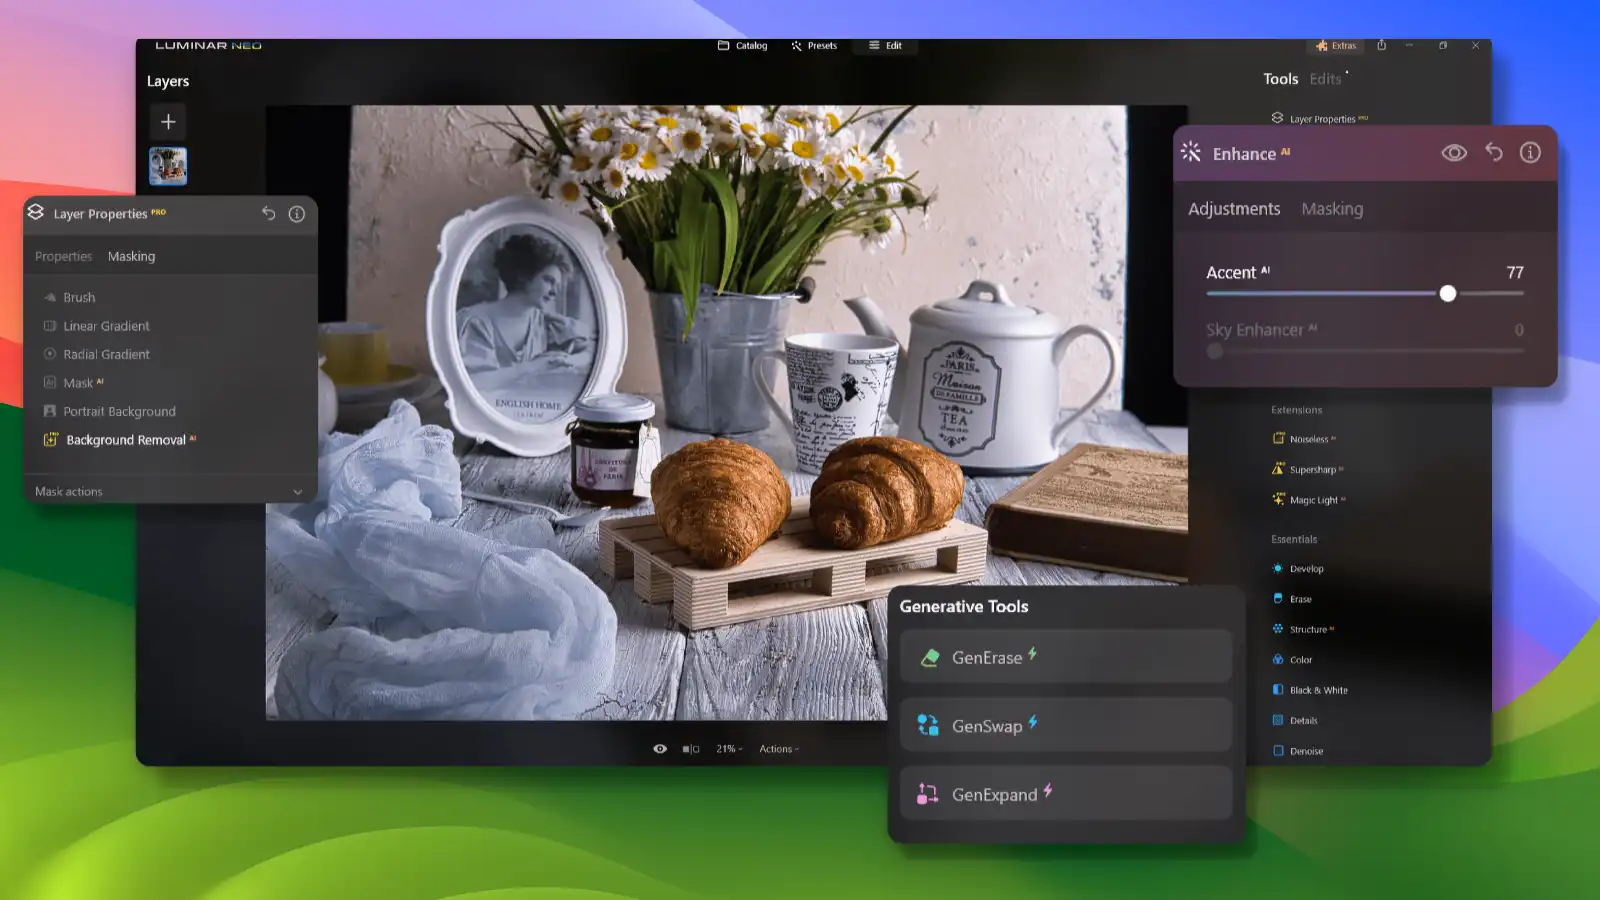The width and height of the screenshot is (1600, 900).
Task: Open the Magic Light AI tool
Action: point(1314,499)
